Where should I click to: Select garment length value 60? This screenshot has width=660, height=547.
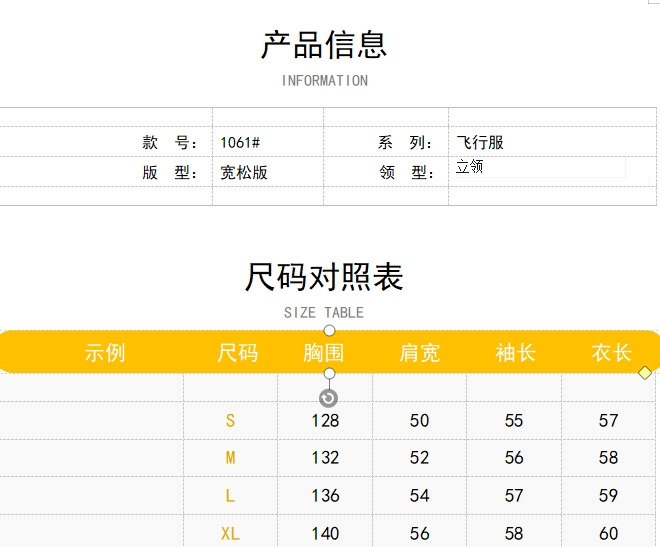609,534
